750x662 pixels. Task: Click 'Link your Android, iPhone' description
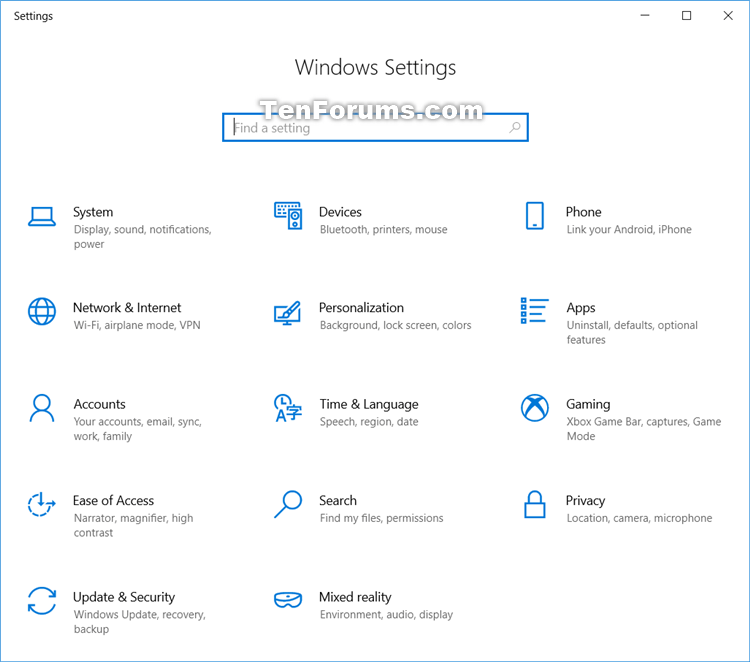(x=629, y=230)
